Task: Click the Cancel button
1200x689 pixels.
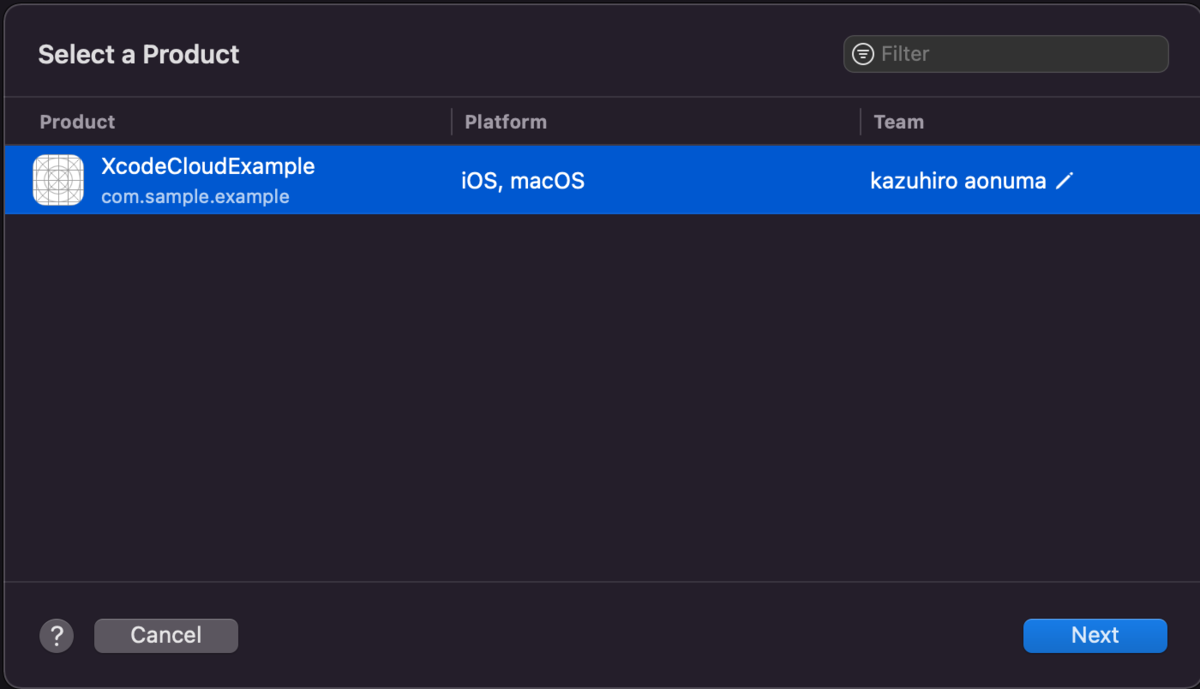Action: pos(166,635)
